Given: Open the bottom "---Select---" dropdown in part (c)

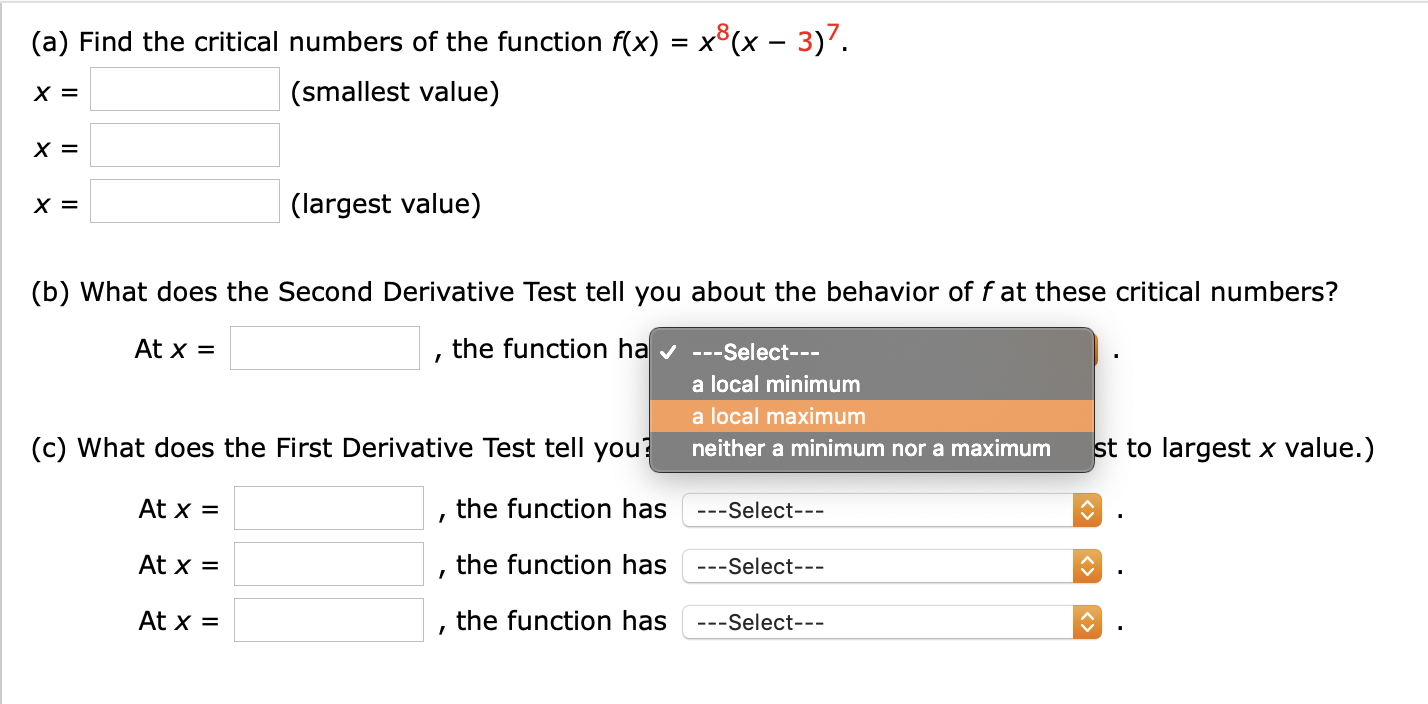Looking at the screenshot, I should [880, 622].
